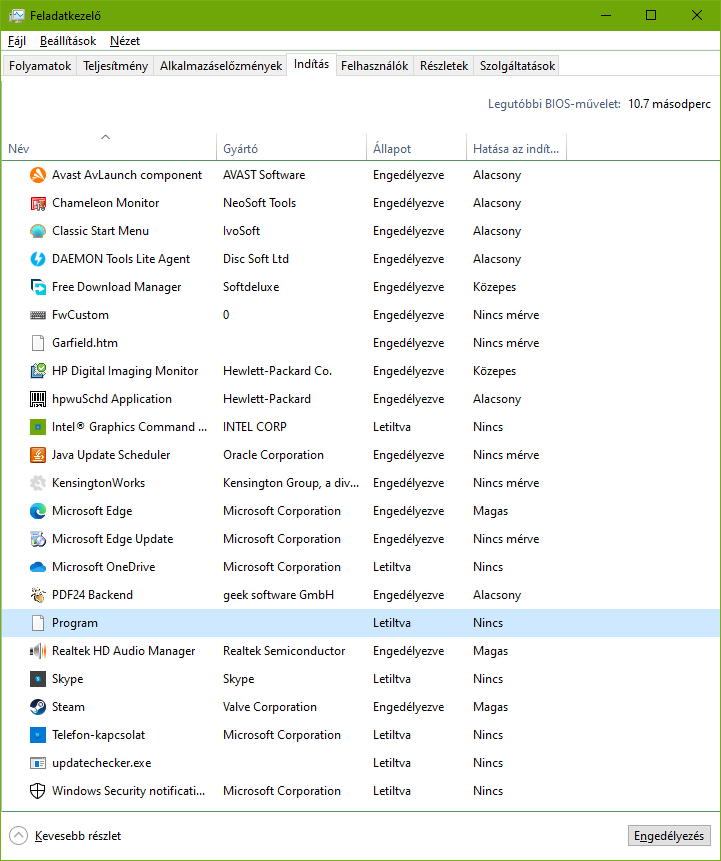Open the Nézet menu
This screenshot has width=721, height=861.
point(125,41)
